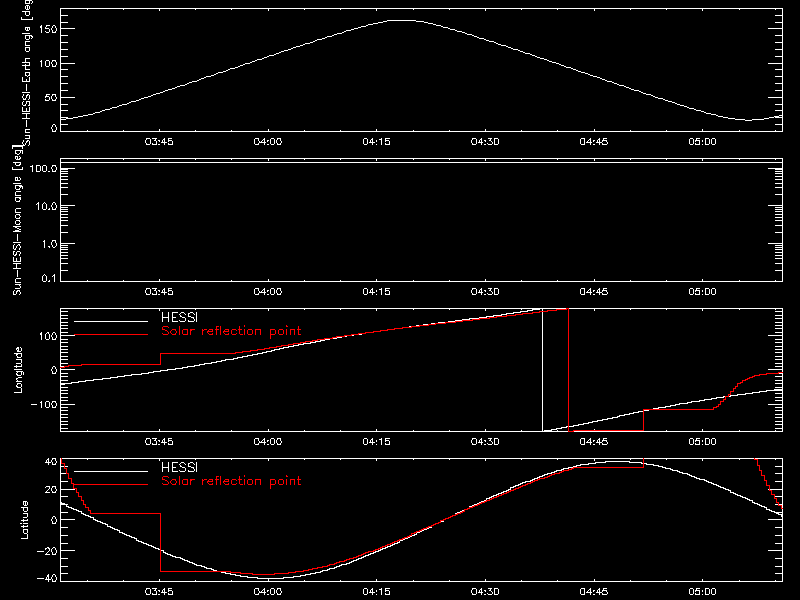Click '03:45' under the Earth angle plot
Image resolution: width=800 pixels, height=600 pixels.
point(159,142)
